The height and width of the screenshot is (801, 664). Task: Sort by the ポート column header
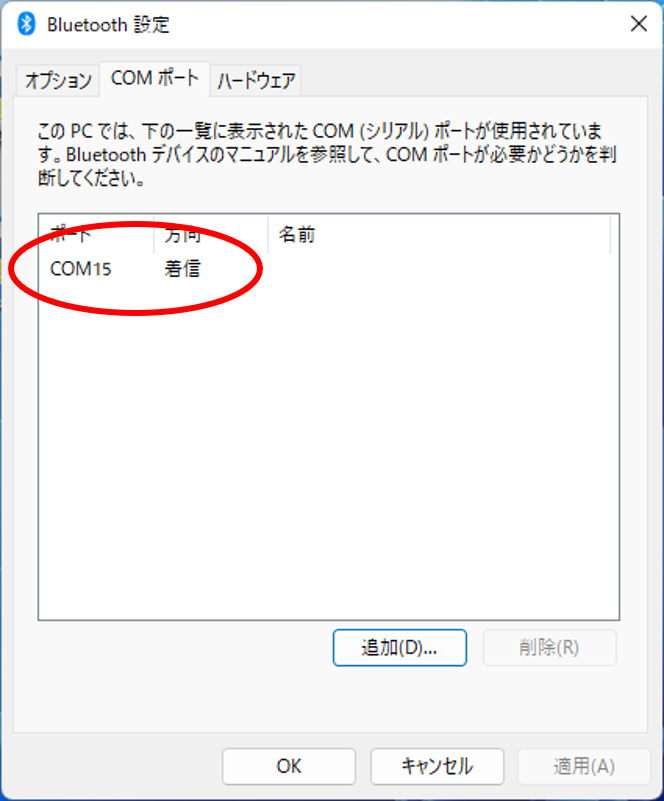(97, 235)
